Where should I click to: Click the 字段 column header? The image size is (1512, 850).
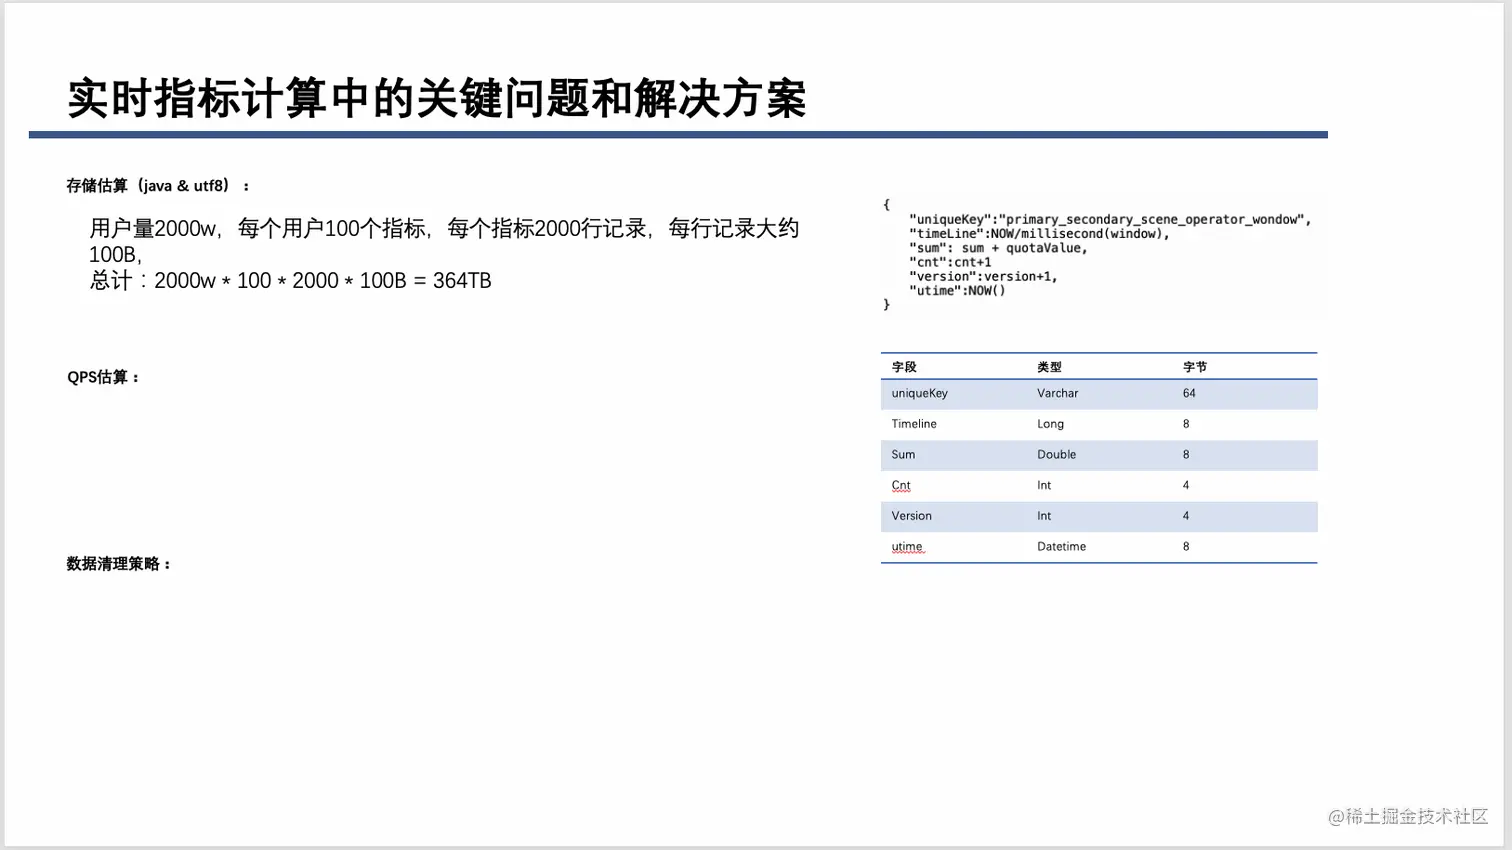tap(904, 367)
